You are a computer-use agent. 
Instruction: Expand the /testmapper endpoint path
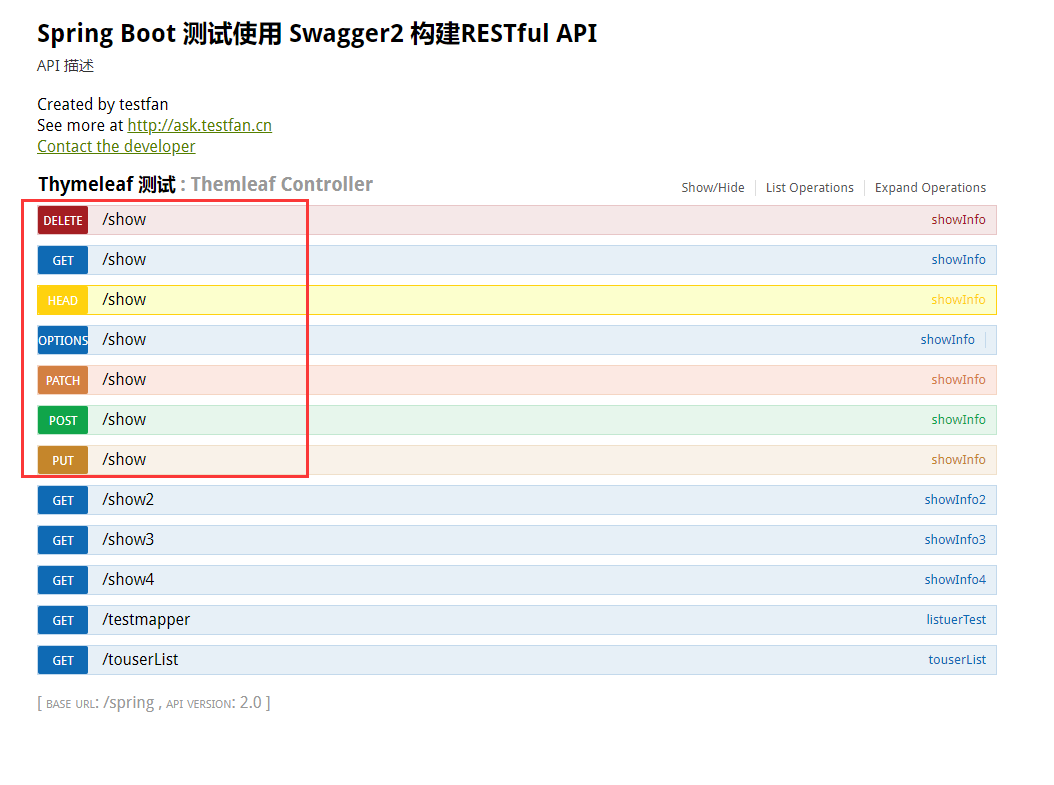click(x=146, y=620)
